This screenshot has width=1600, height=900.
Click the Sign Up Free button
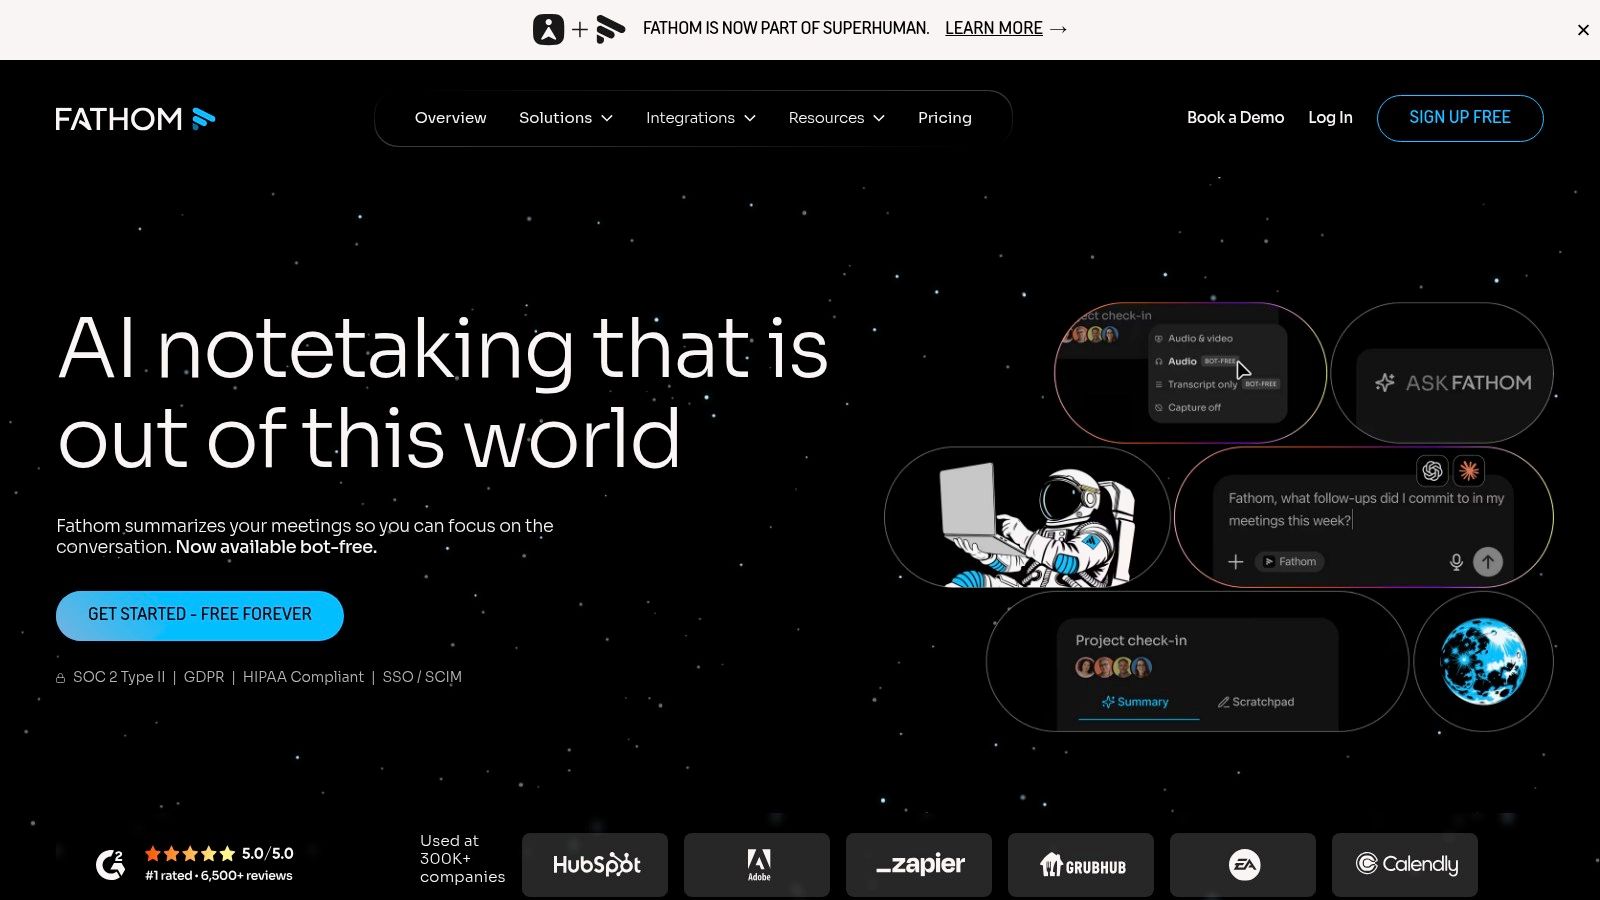tap(1460, 118)
